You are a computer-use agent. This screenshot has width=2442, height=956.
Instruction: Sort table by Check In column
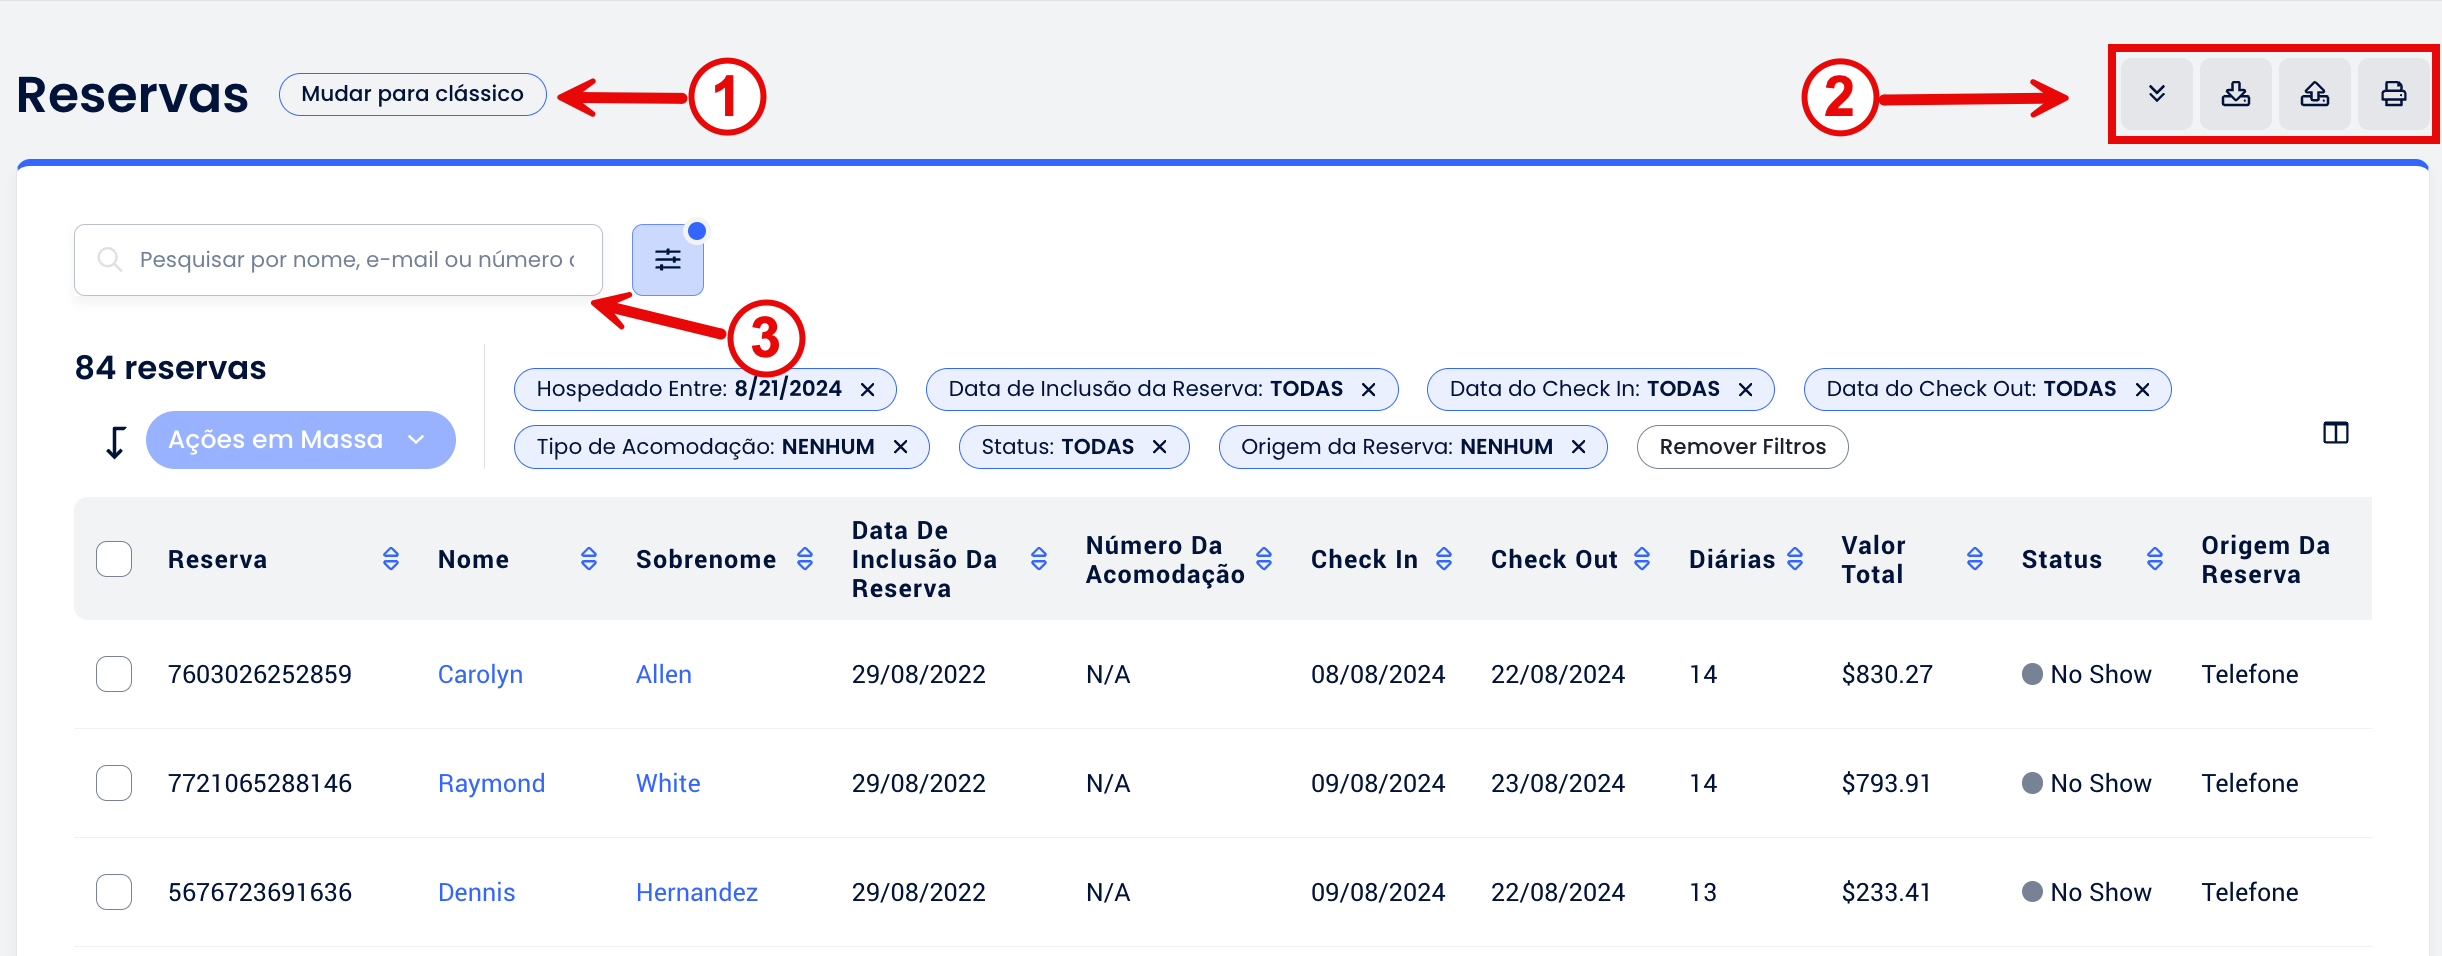pos(1443,559)
